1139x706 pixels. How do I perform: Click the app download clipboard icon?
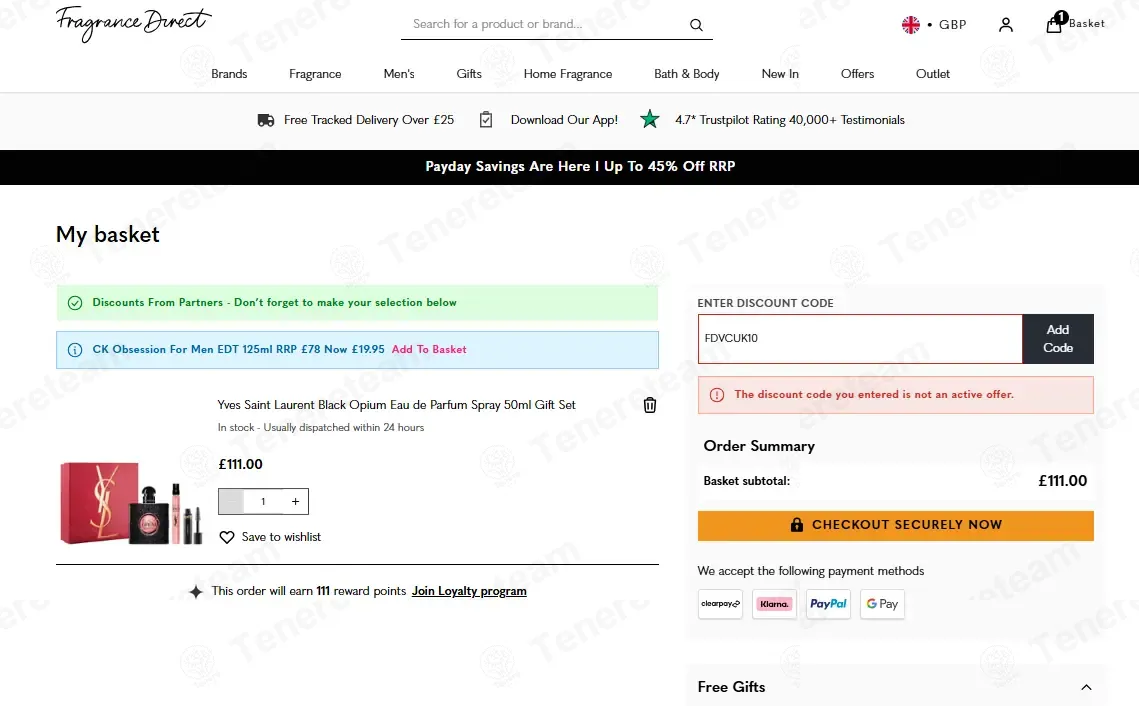486,120
